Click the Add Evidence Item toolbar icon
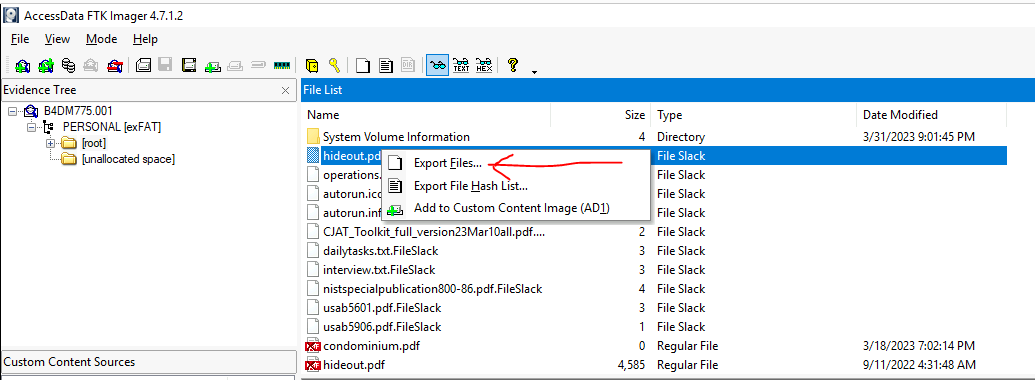This screenshot has height=380, width=1035. (23, 65)
